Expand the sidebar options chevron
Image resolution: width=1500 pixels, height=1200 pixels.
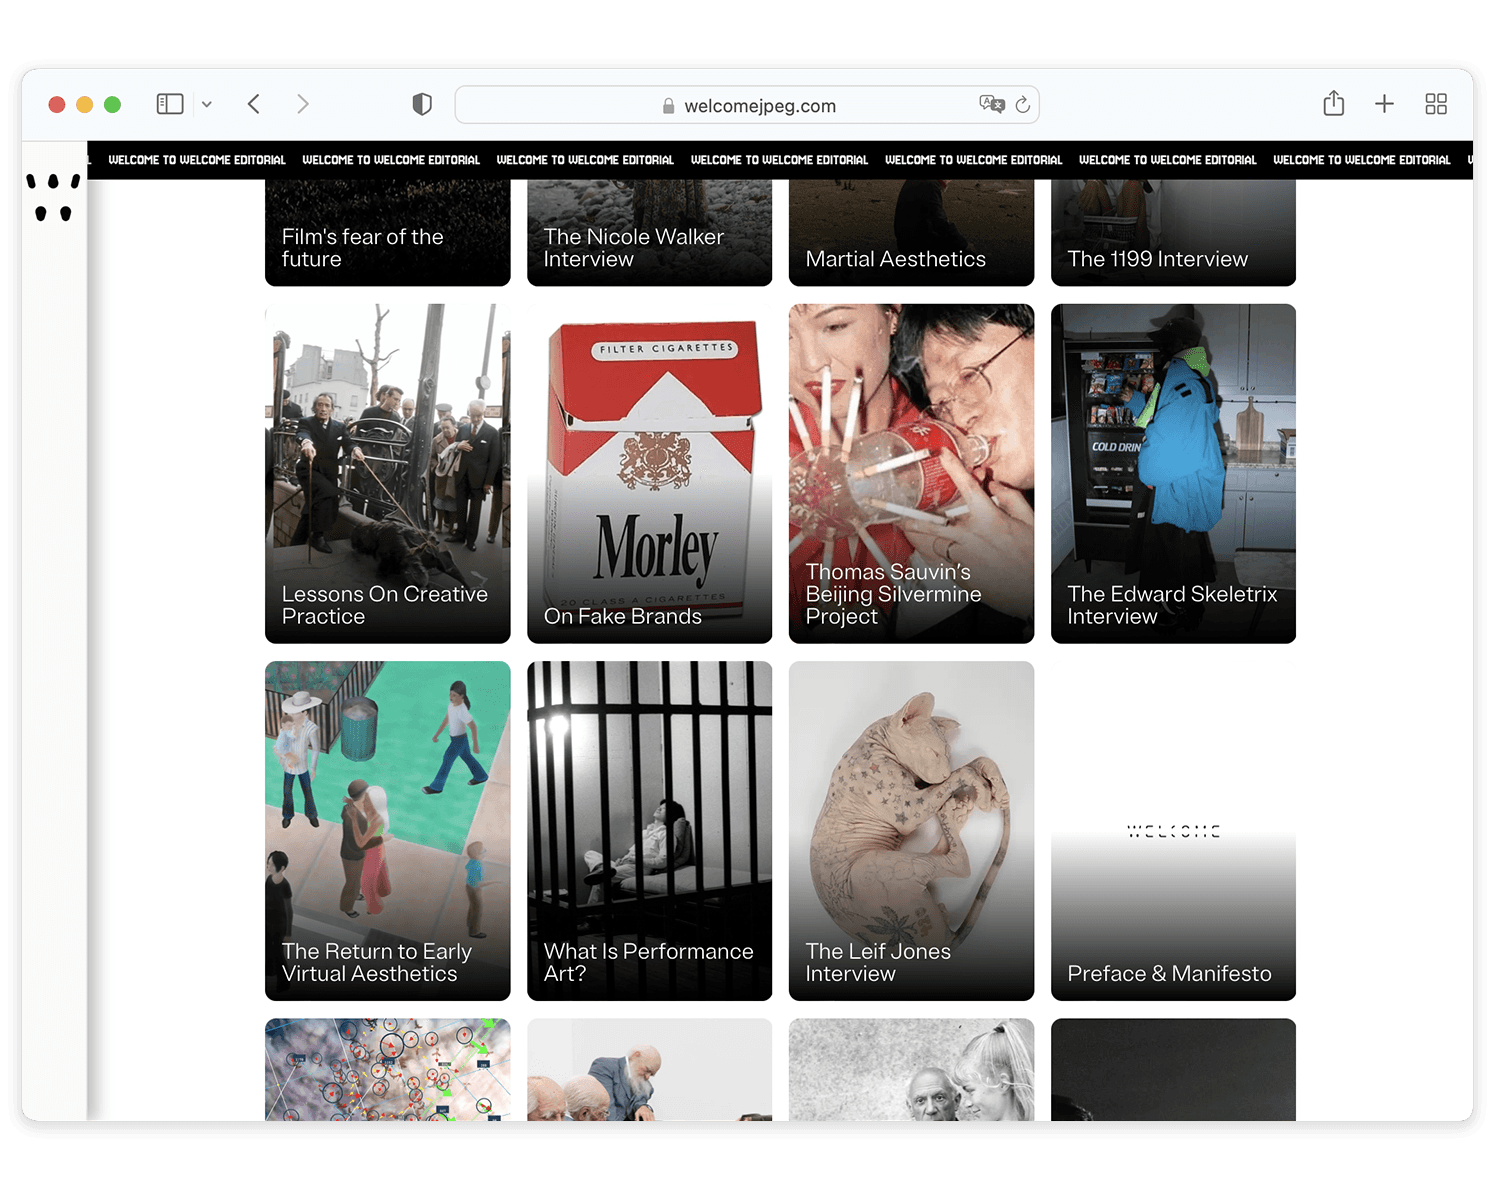207,104
